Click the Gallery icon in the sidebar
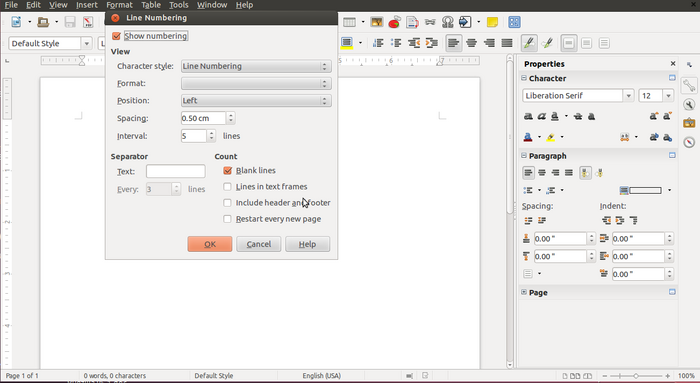Viewport: 700px width, 383px height. click(x=689, y=123)
